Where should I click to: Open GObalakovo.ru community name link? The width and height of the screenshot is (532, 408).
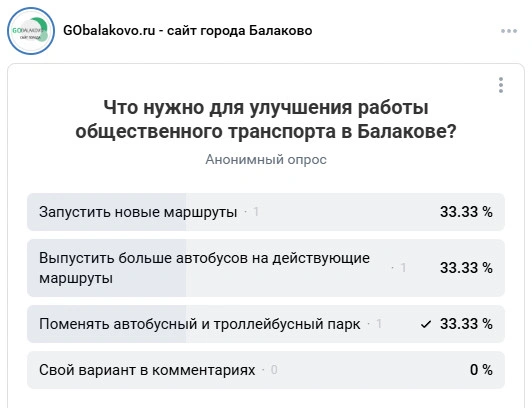(x=188, y=31)
